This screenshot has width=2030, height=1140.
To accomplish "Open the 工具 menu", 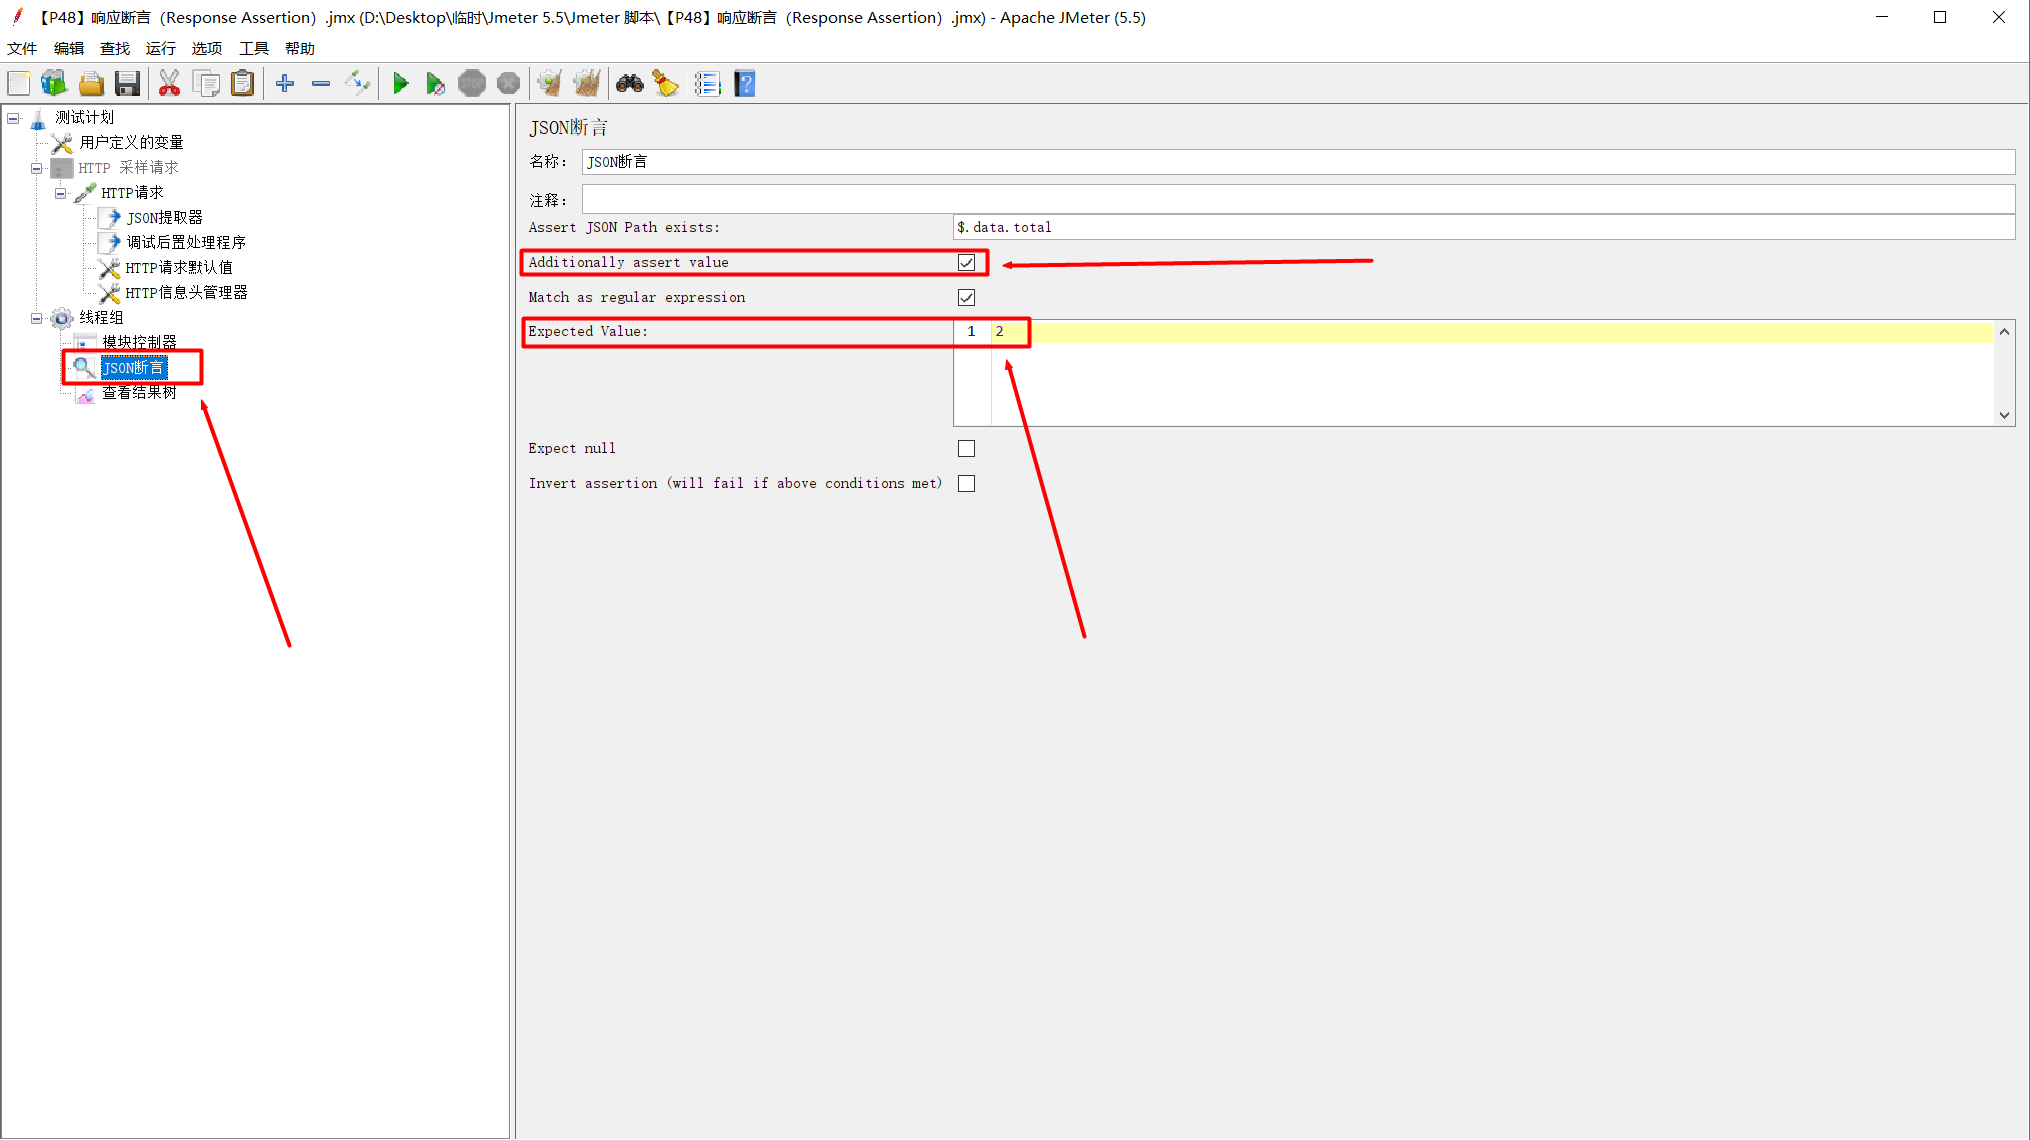I will (x=254, y=48).
